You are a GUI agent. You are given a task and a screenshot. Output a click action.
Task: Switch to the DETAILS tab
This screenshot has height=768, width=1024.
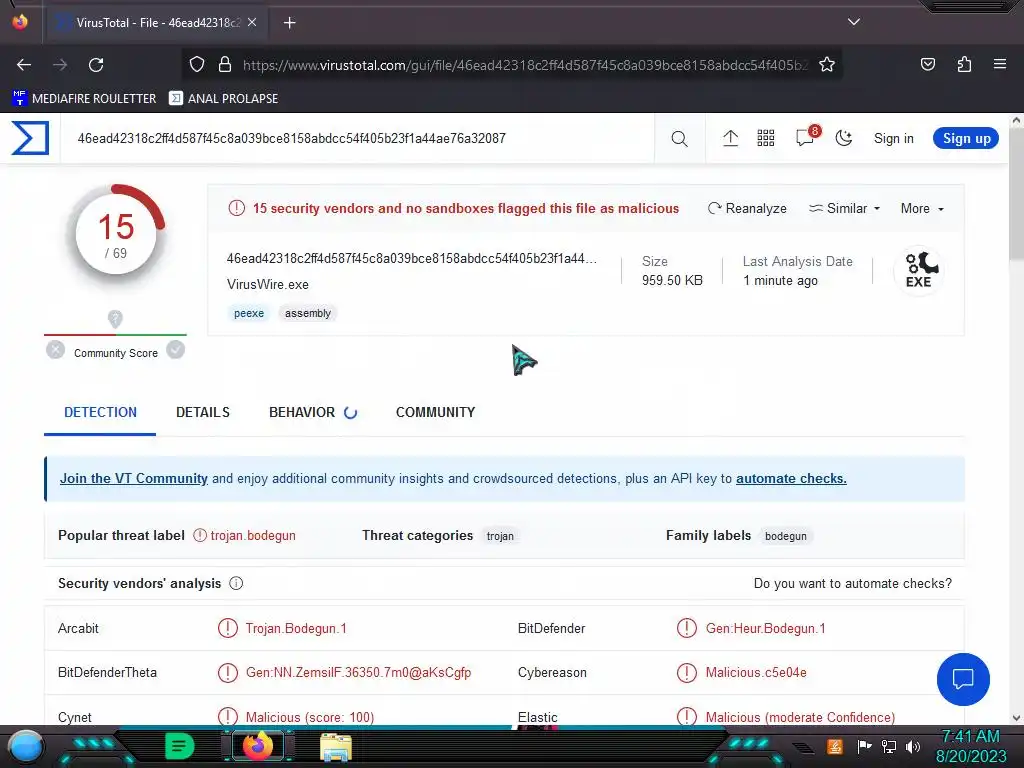[202, 413]
